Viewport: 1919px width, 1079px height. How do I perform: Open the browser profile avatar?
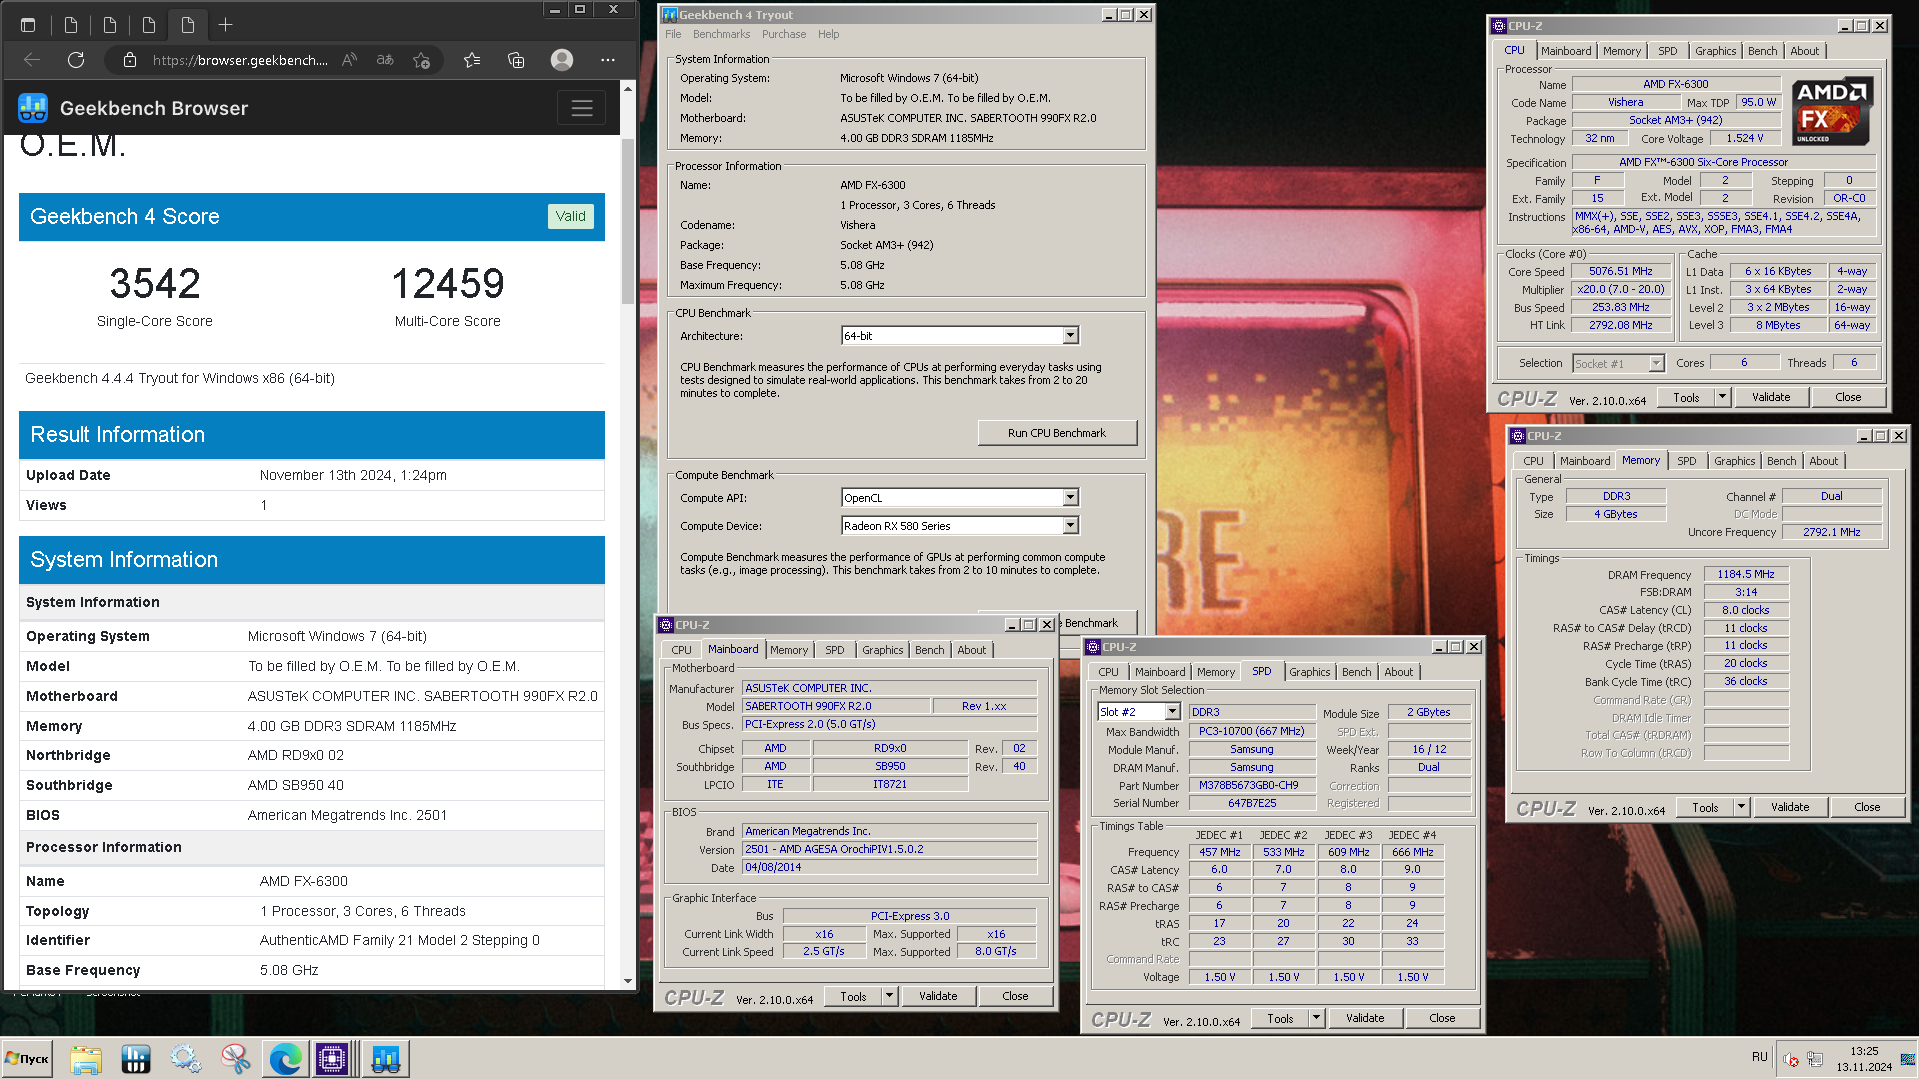pyautogui.click(x=562, y=60)
